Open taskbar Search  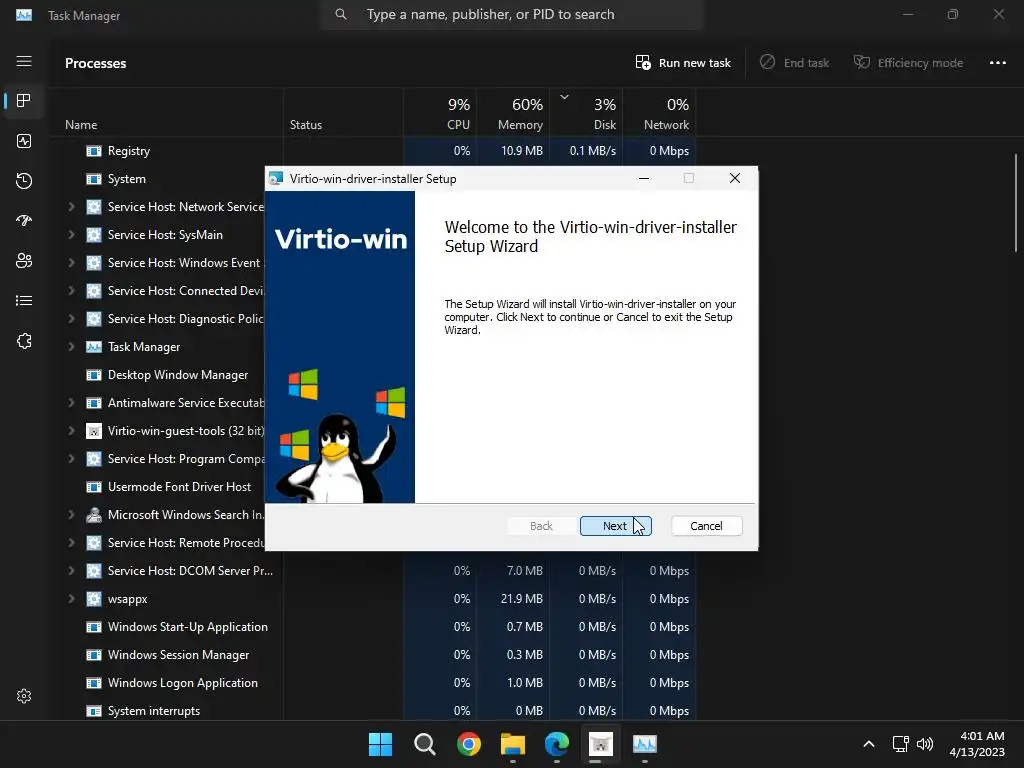(x=424, y=744)
